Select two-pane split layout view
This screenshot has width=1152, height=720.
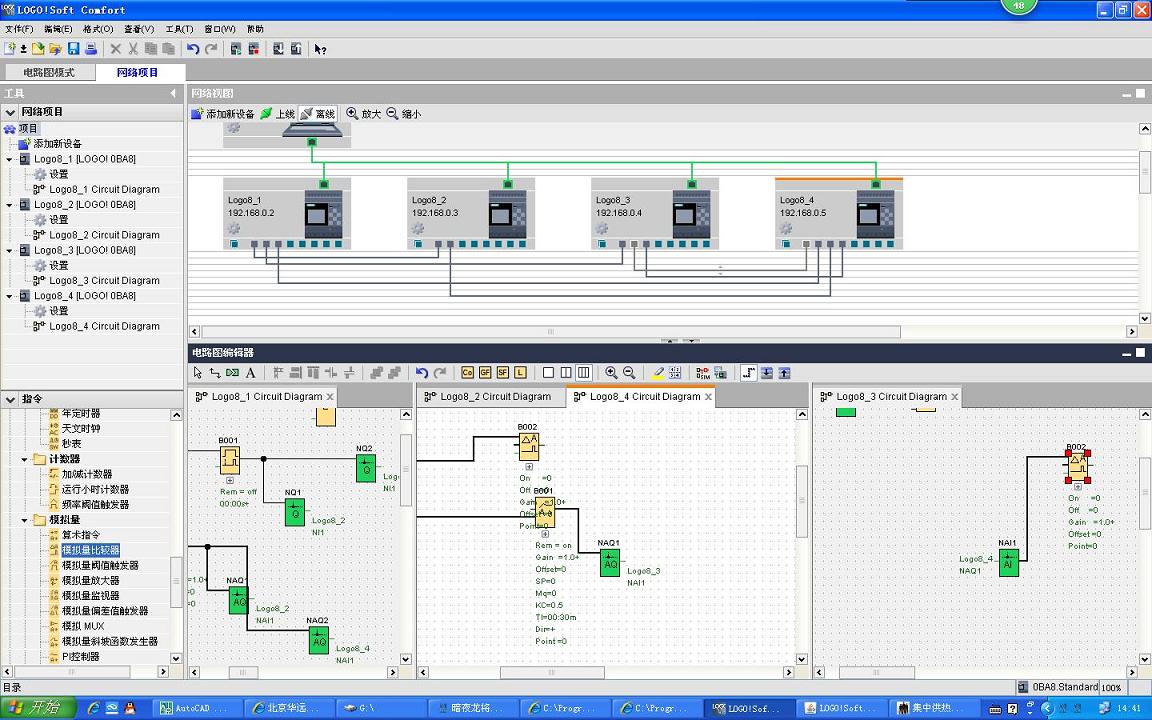click(x=566, y=372)
